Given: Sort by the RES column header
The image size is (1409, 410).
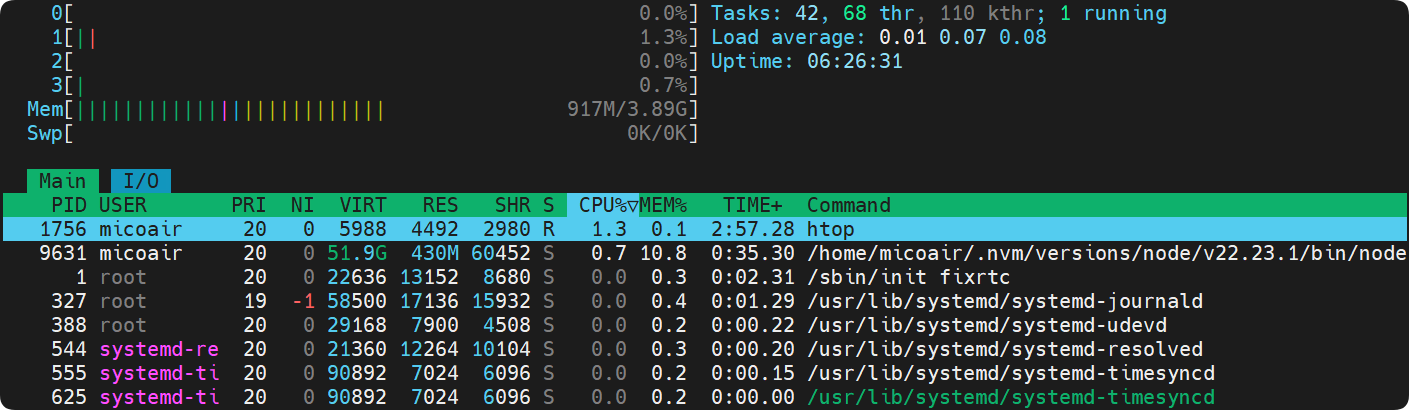Looking at the screenshot, I should (439, 205).
